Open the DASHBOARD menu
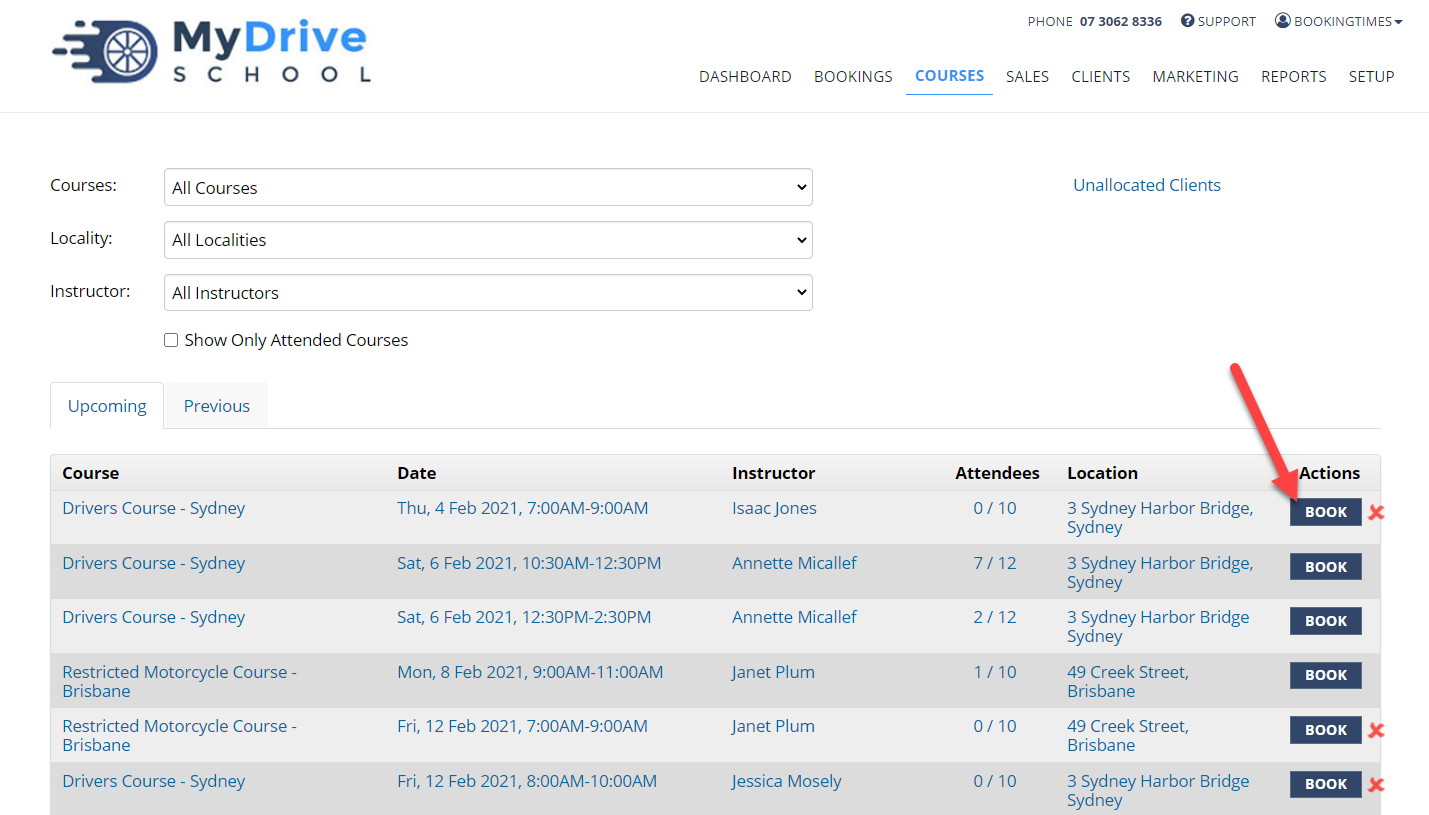Screen dimensions: 1429x815 pyautogui.click(x=745, y=76)
